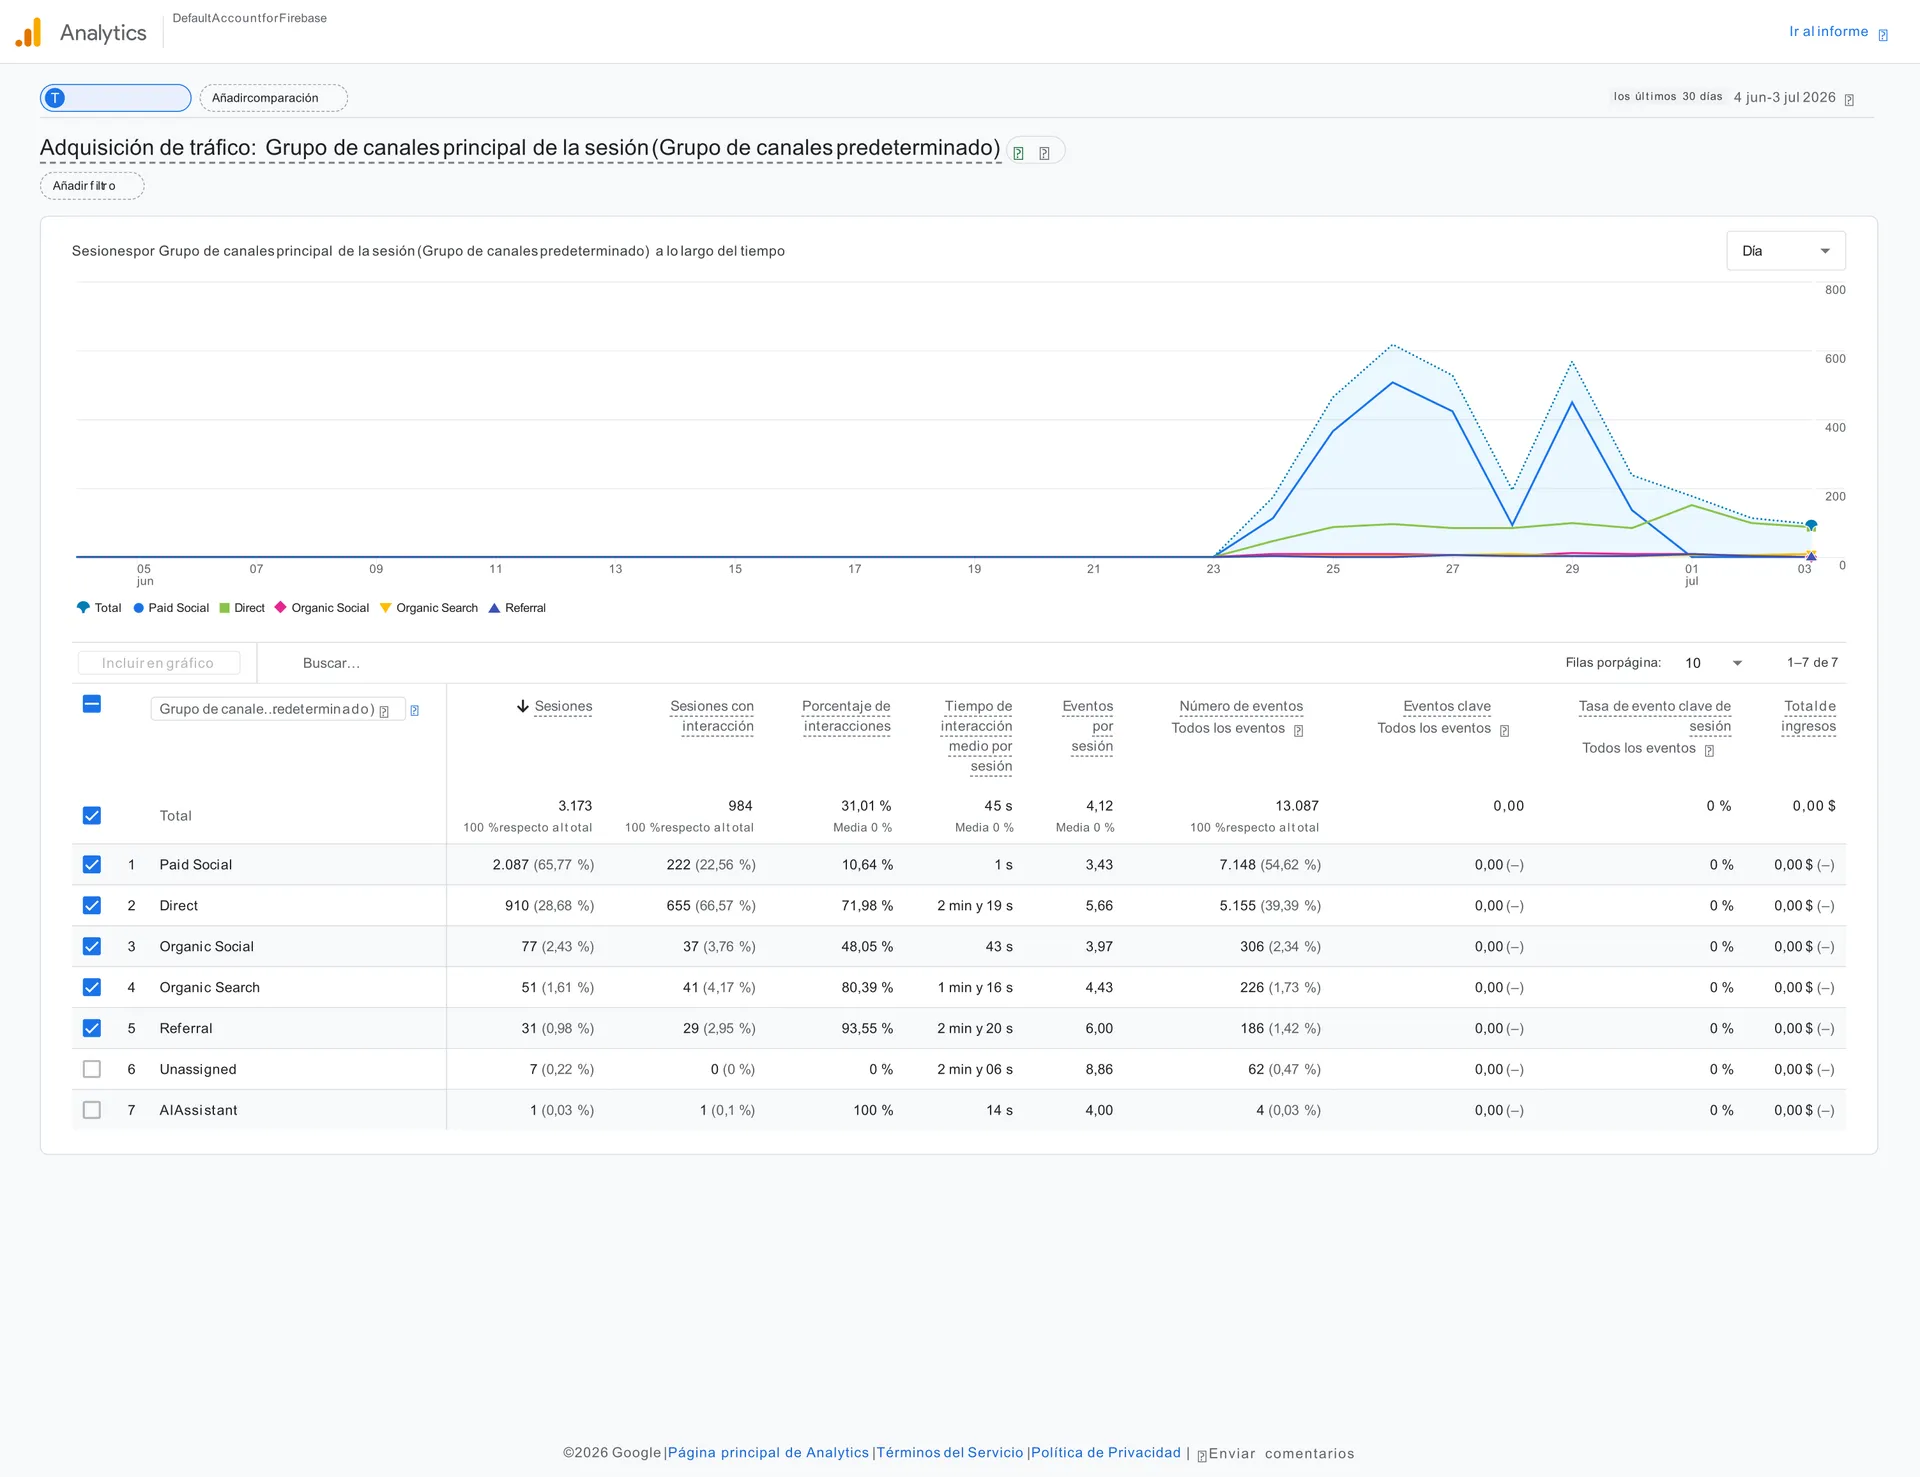This screenshot has height=1477, width=1920.
Task: Sort by Eventos por sesión column
Action: [1090, 726]
